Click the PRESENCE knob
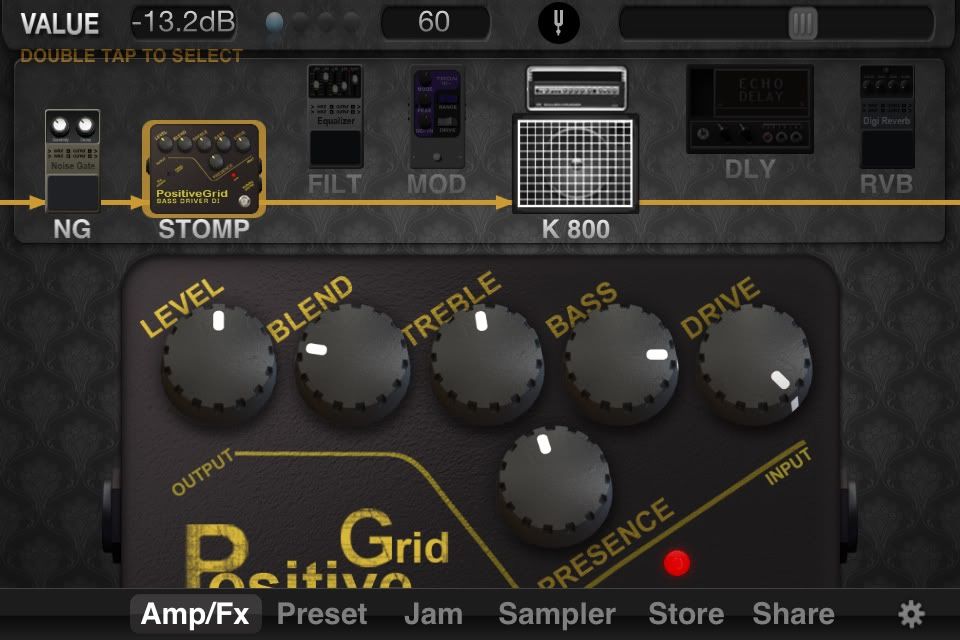Image resolution: width=960 pixels, height=640 pixels. (x=555, y=484)
